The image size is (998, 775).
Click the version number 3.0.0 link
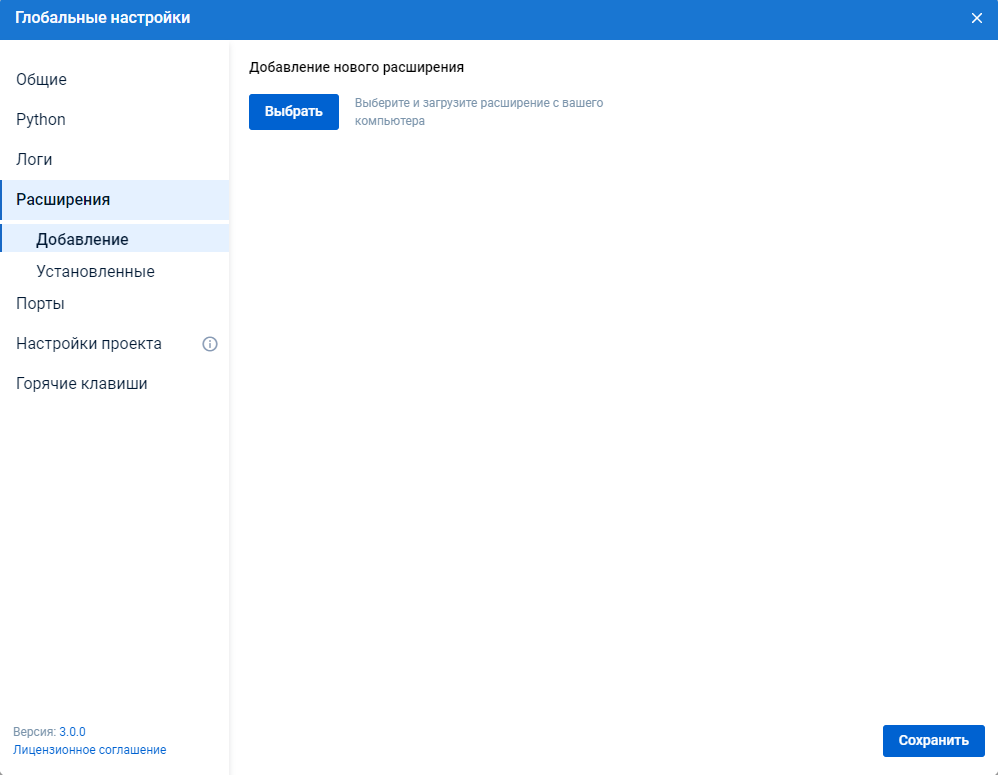[x=72, y=732]
